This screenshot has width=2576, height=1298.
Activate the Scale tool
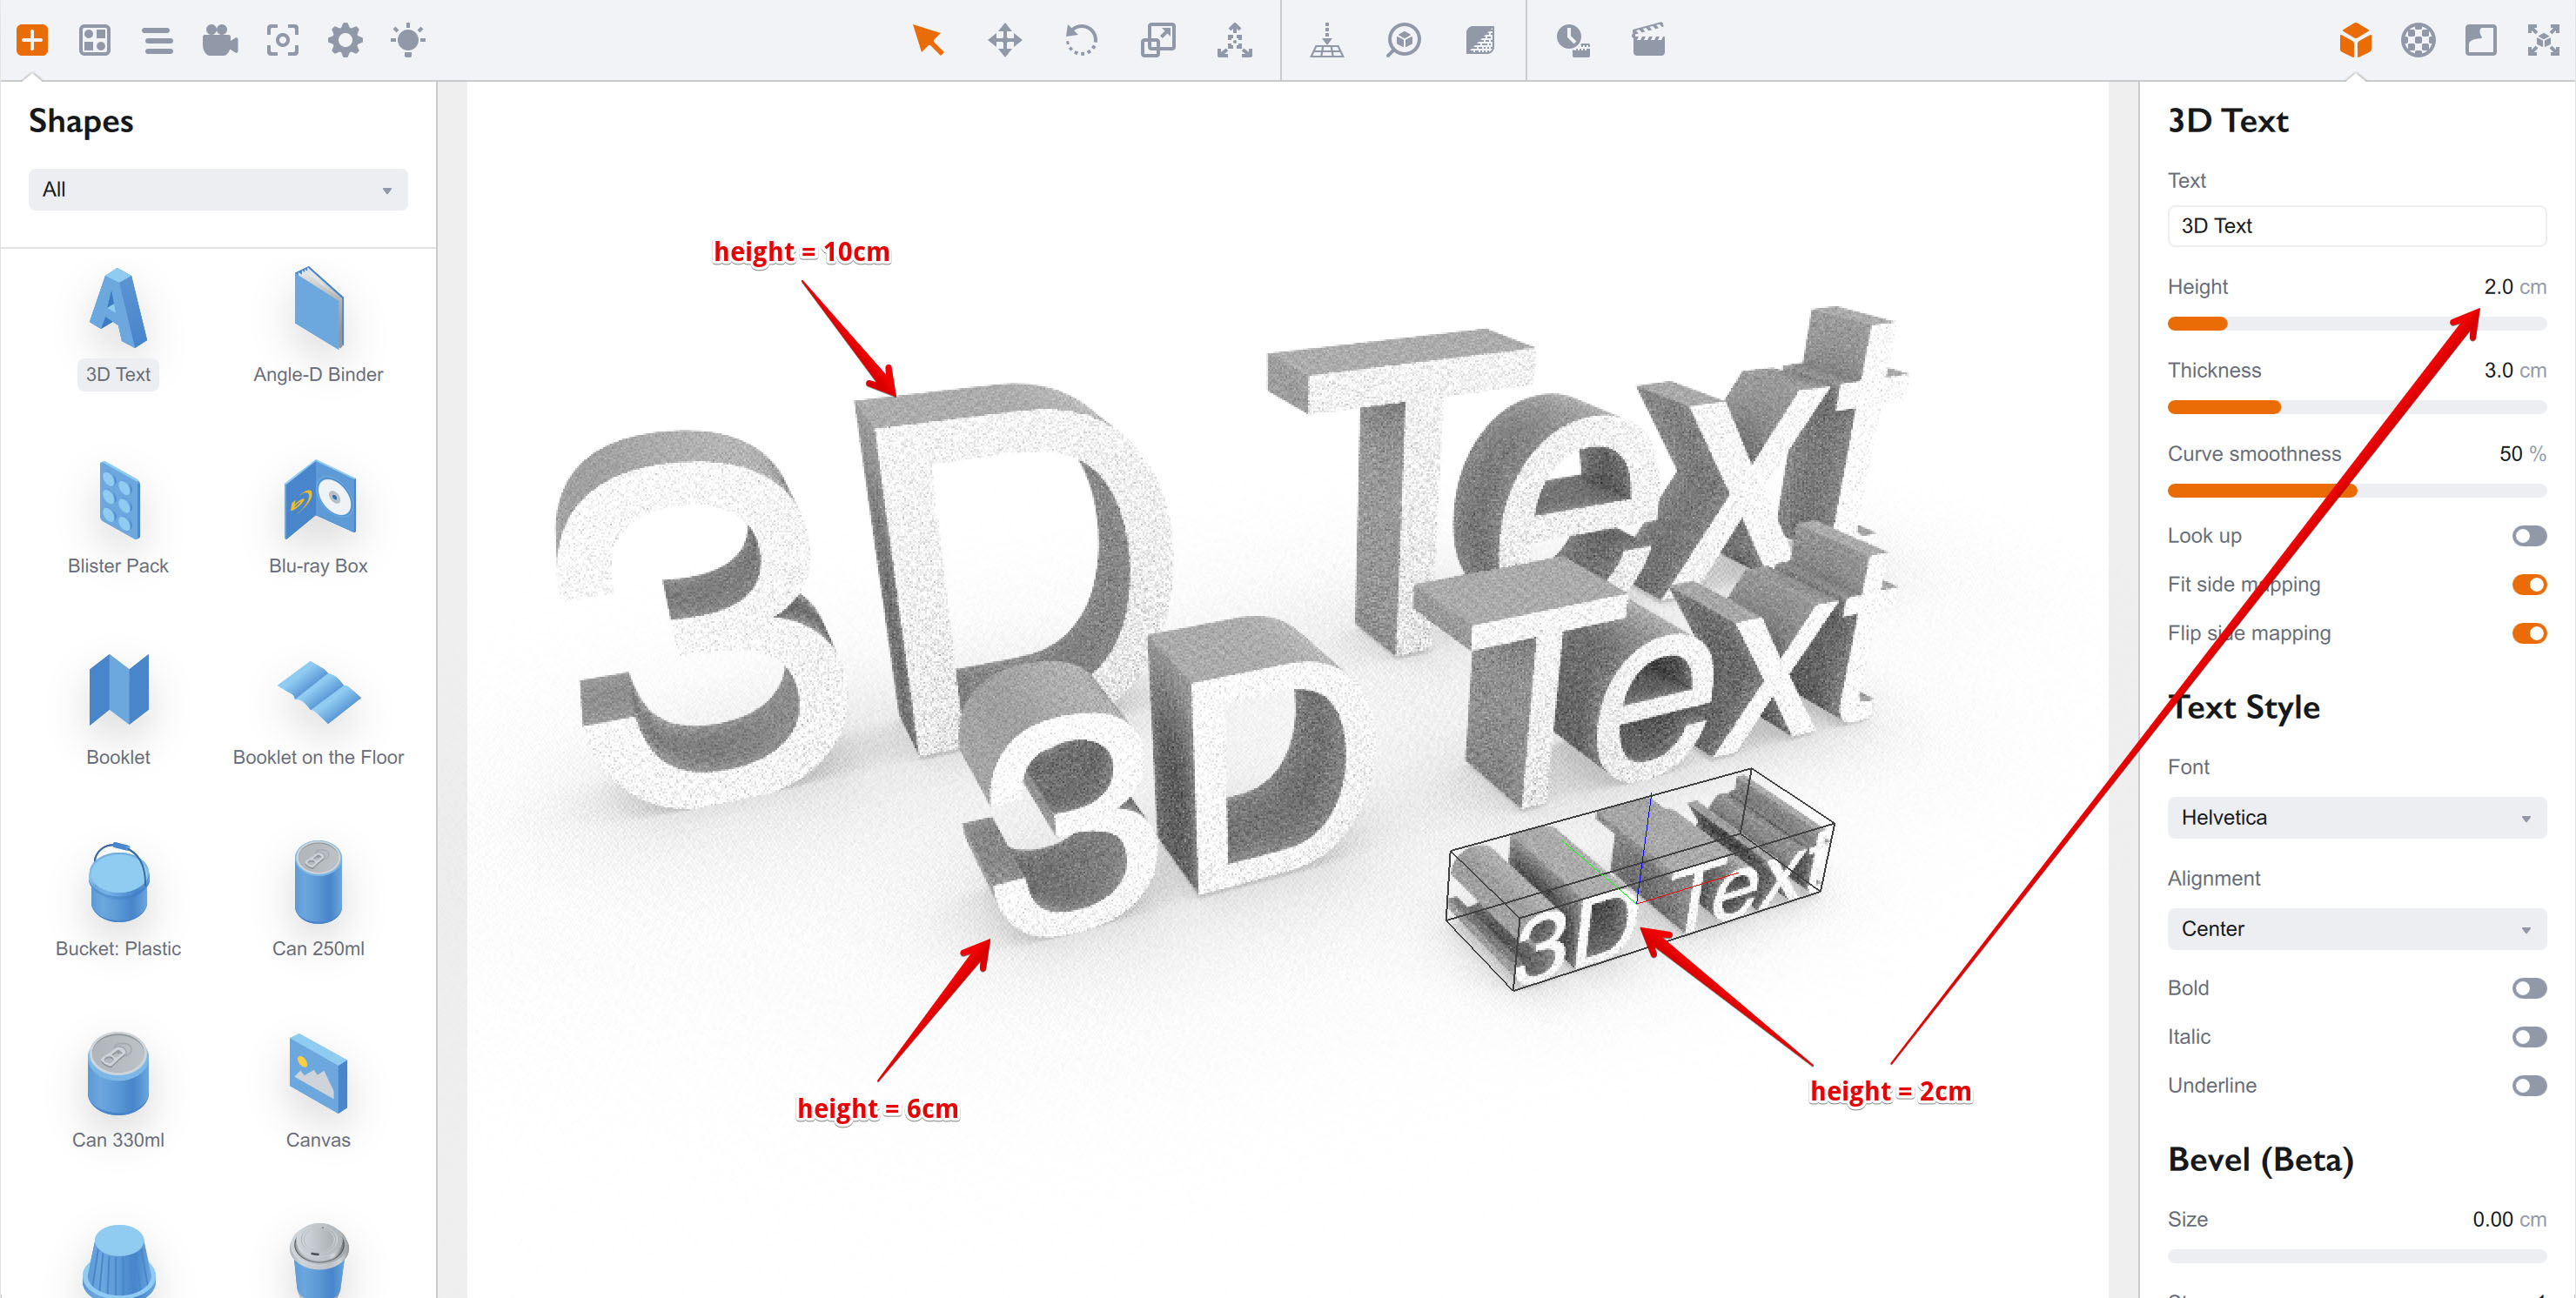click(x=1158, y=40)
